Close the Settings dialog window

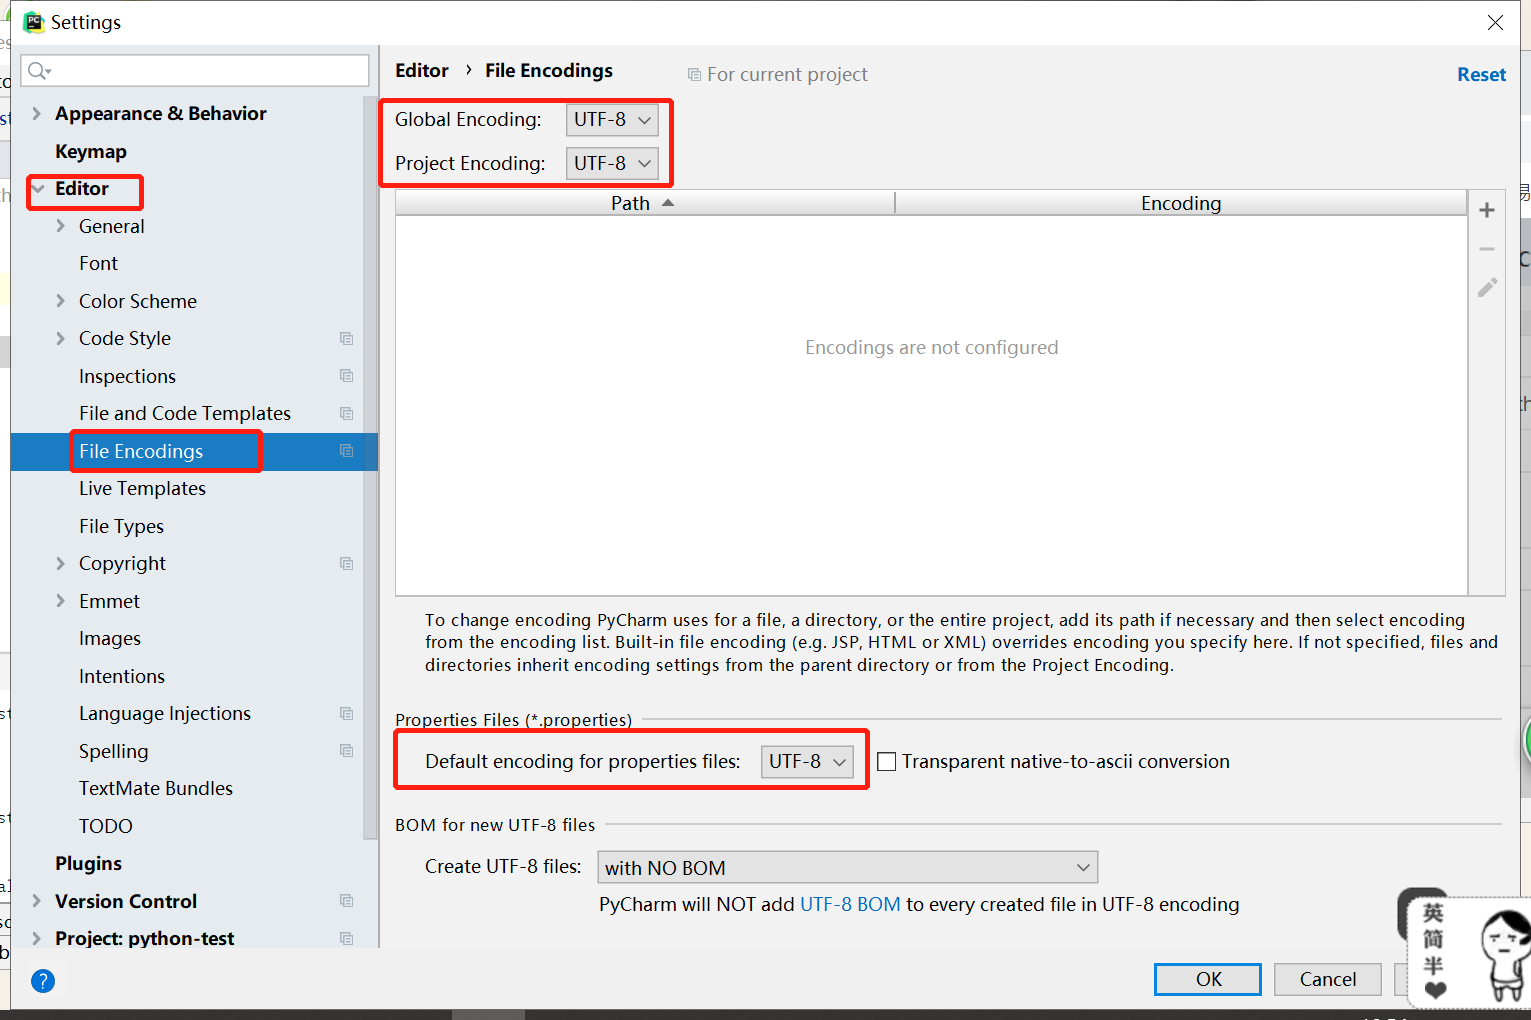(x=1495, y=22)
